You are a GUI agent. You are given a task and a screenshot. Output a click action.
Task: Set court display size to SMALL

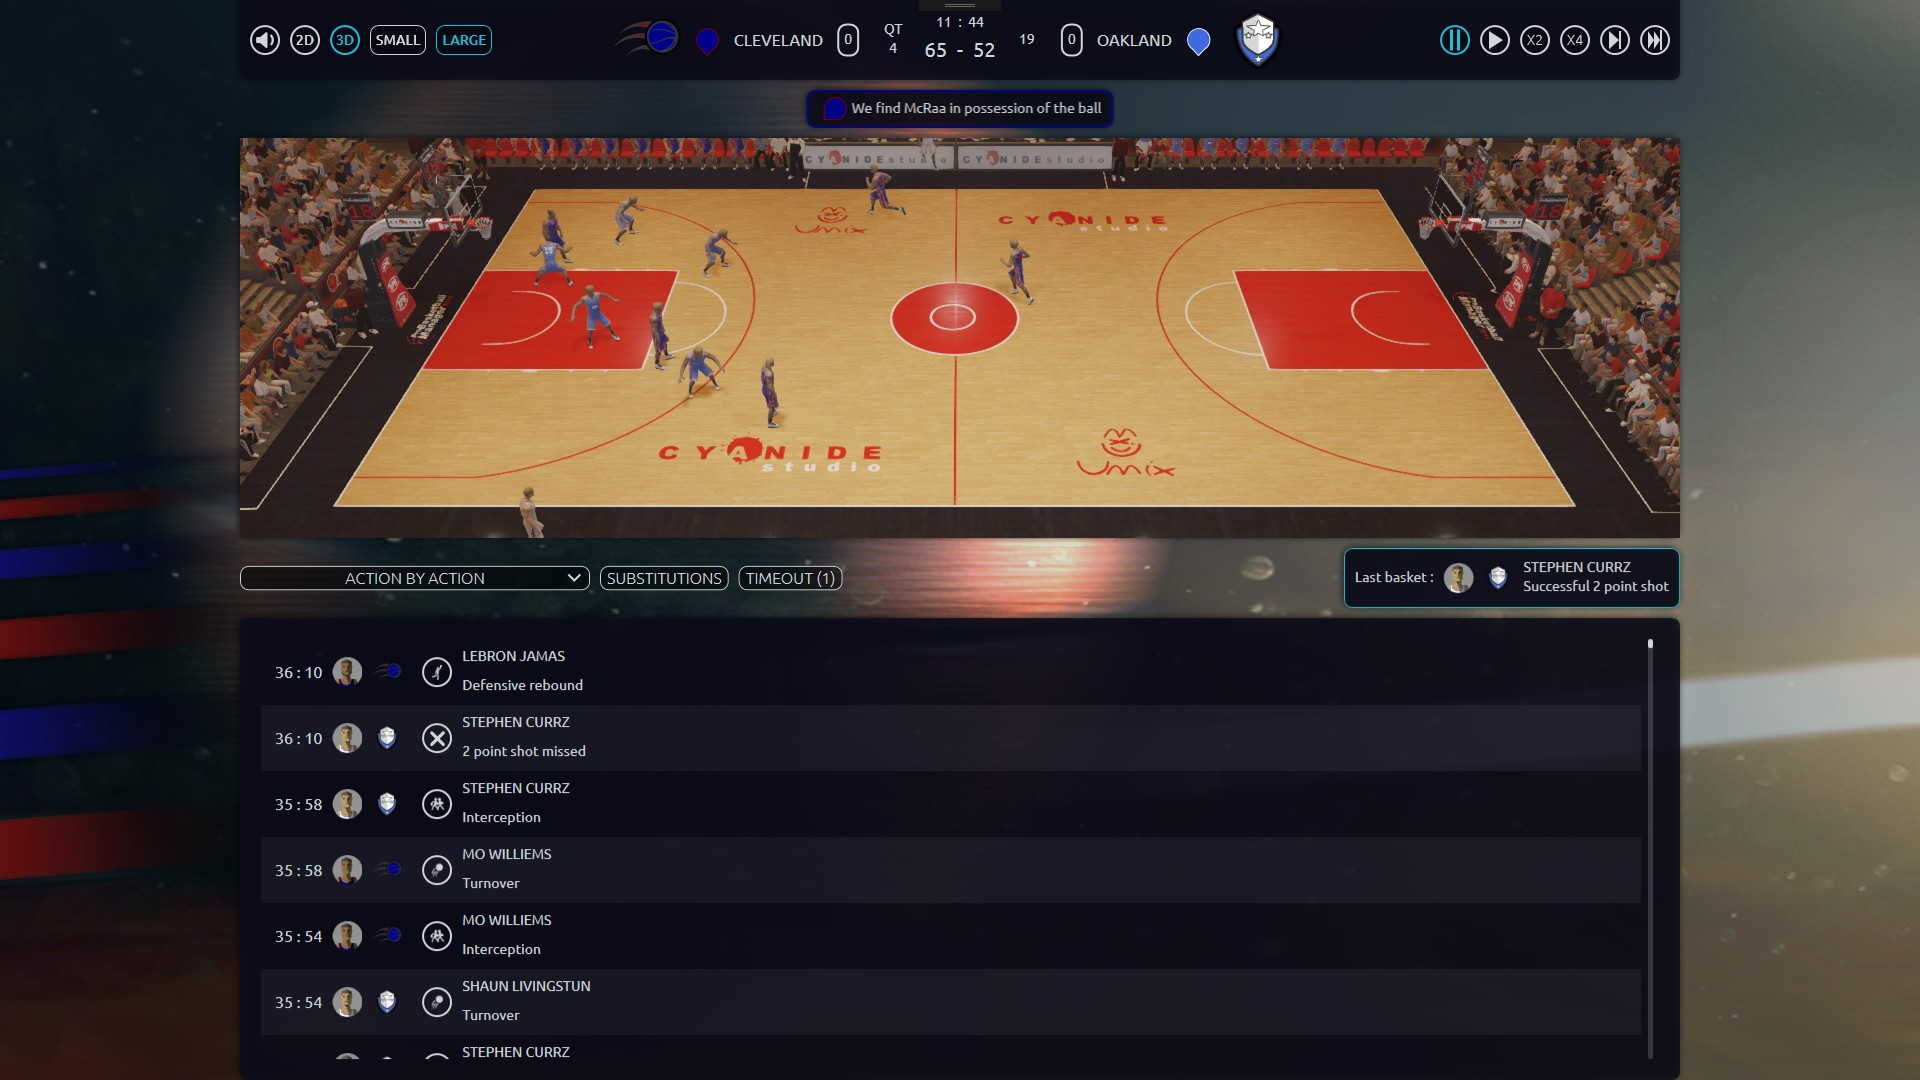397,40
